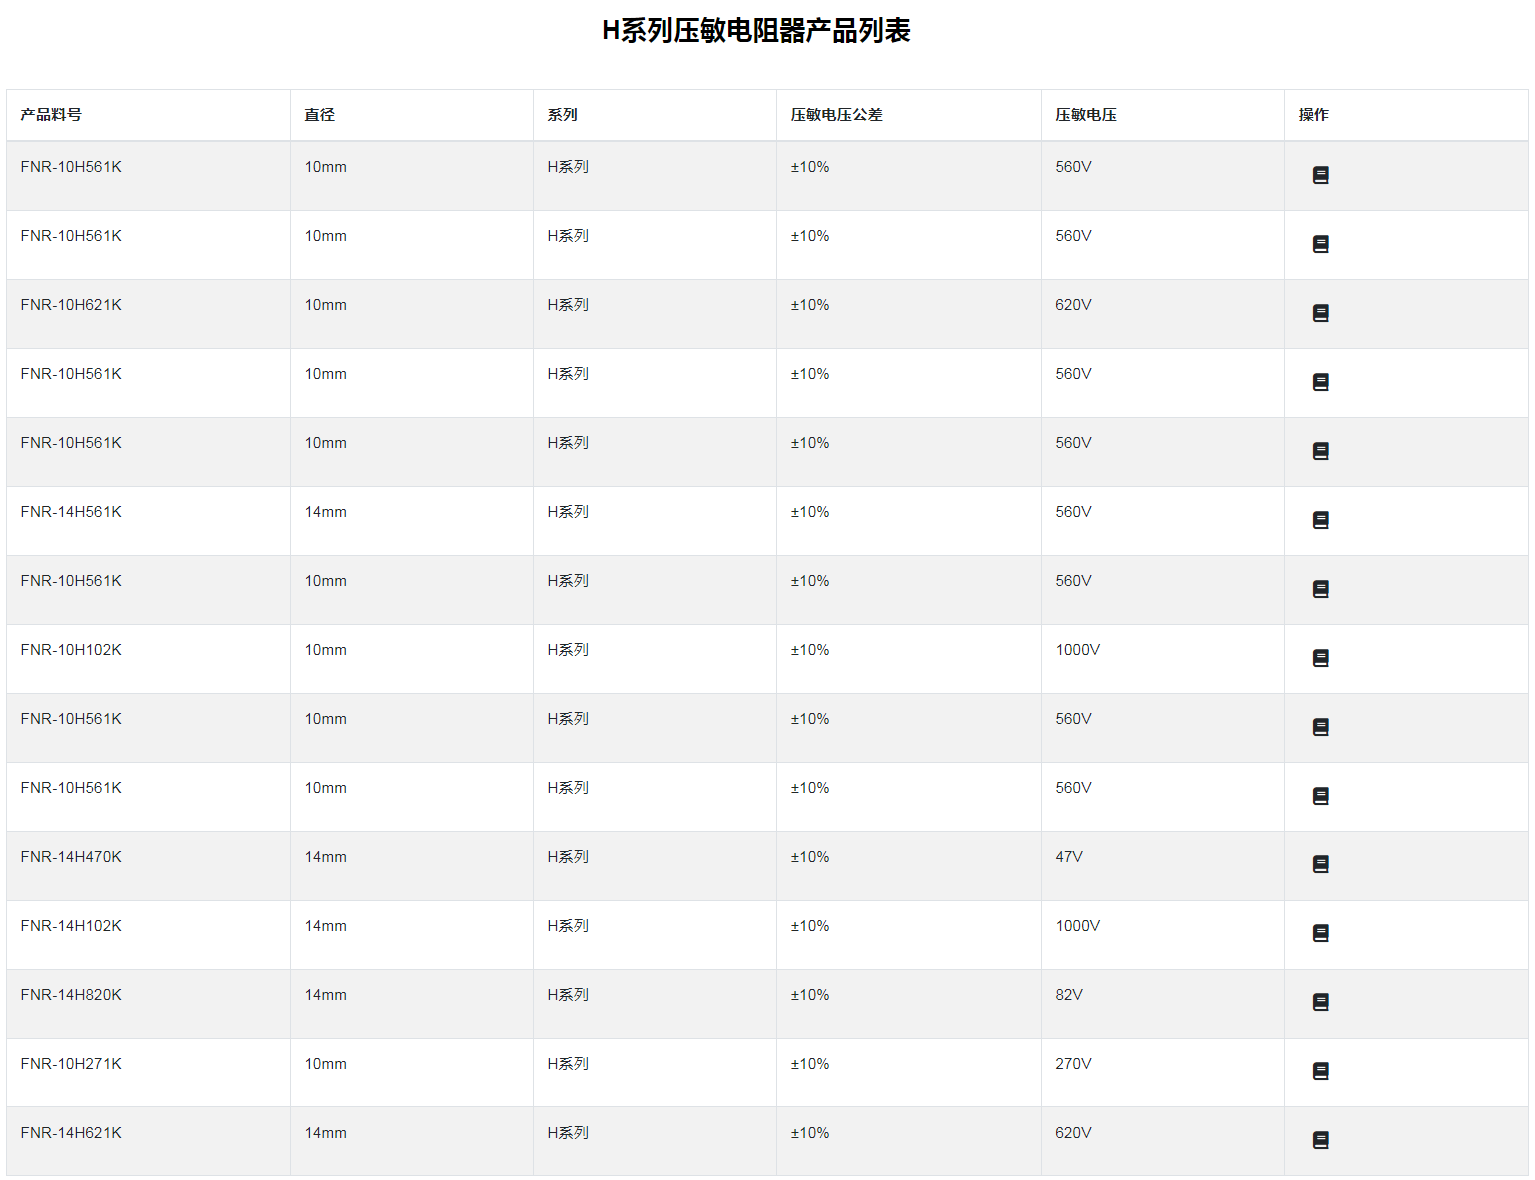Select the 直径 column header
The width and height of the screenshot is (1535, 1180).
320,115
